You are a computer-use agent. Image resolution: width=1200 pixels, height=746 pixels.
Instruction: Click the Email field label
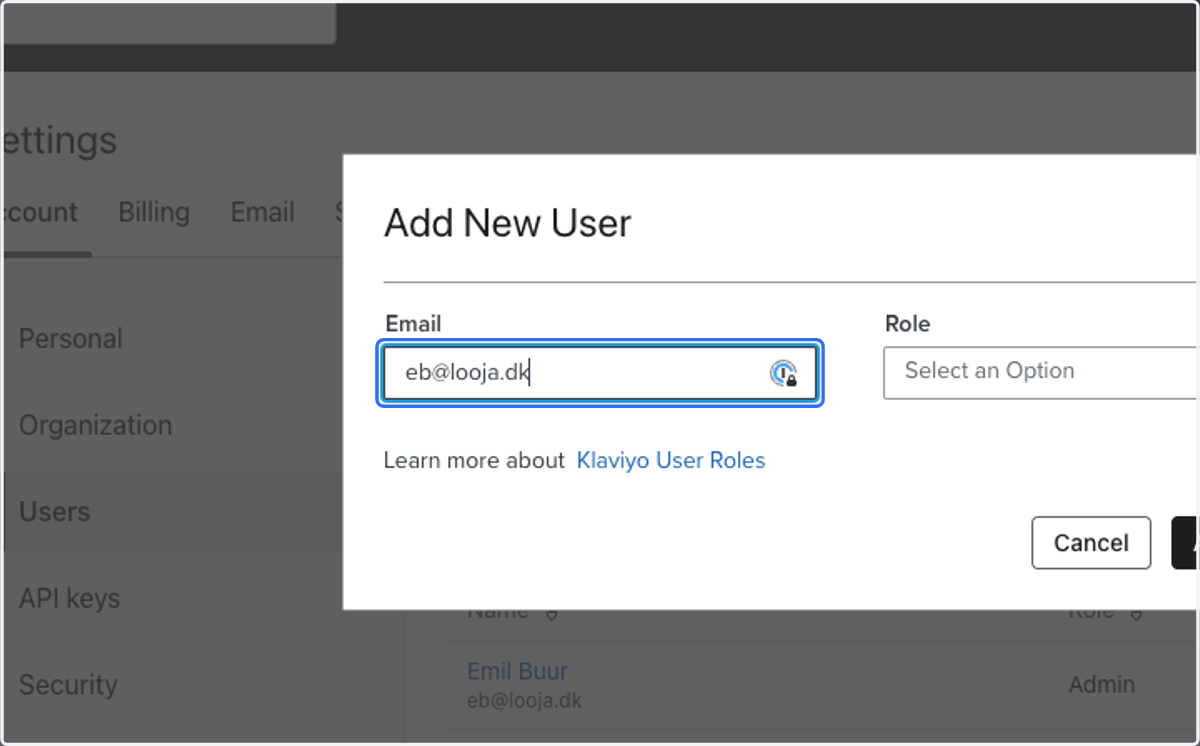pos(413,324)
